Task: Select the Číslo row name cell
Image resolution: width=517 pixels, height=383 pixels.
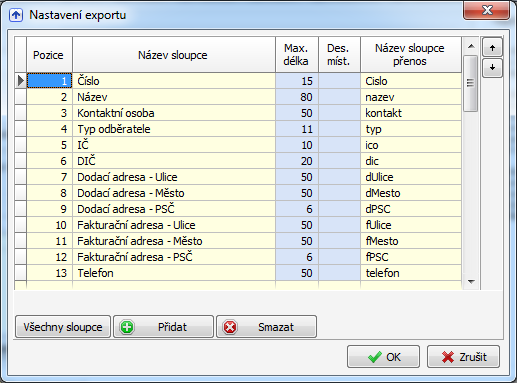Action: [174, 81]
